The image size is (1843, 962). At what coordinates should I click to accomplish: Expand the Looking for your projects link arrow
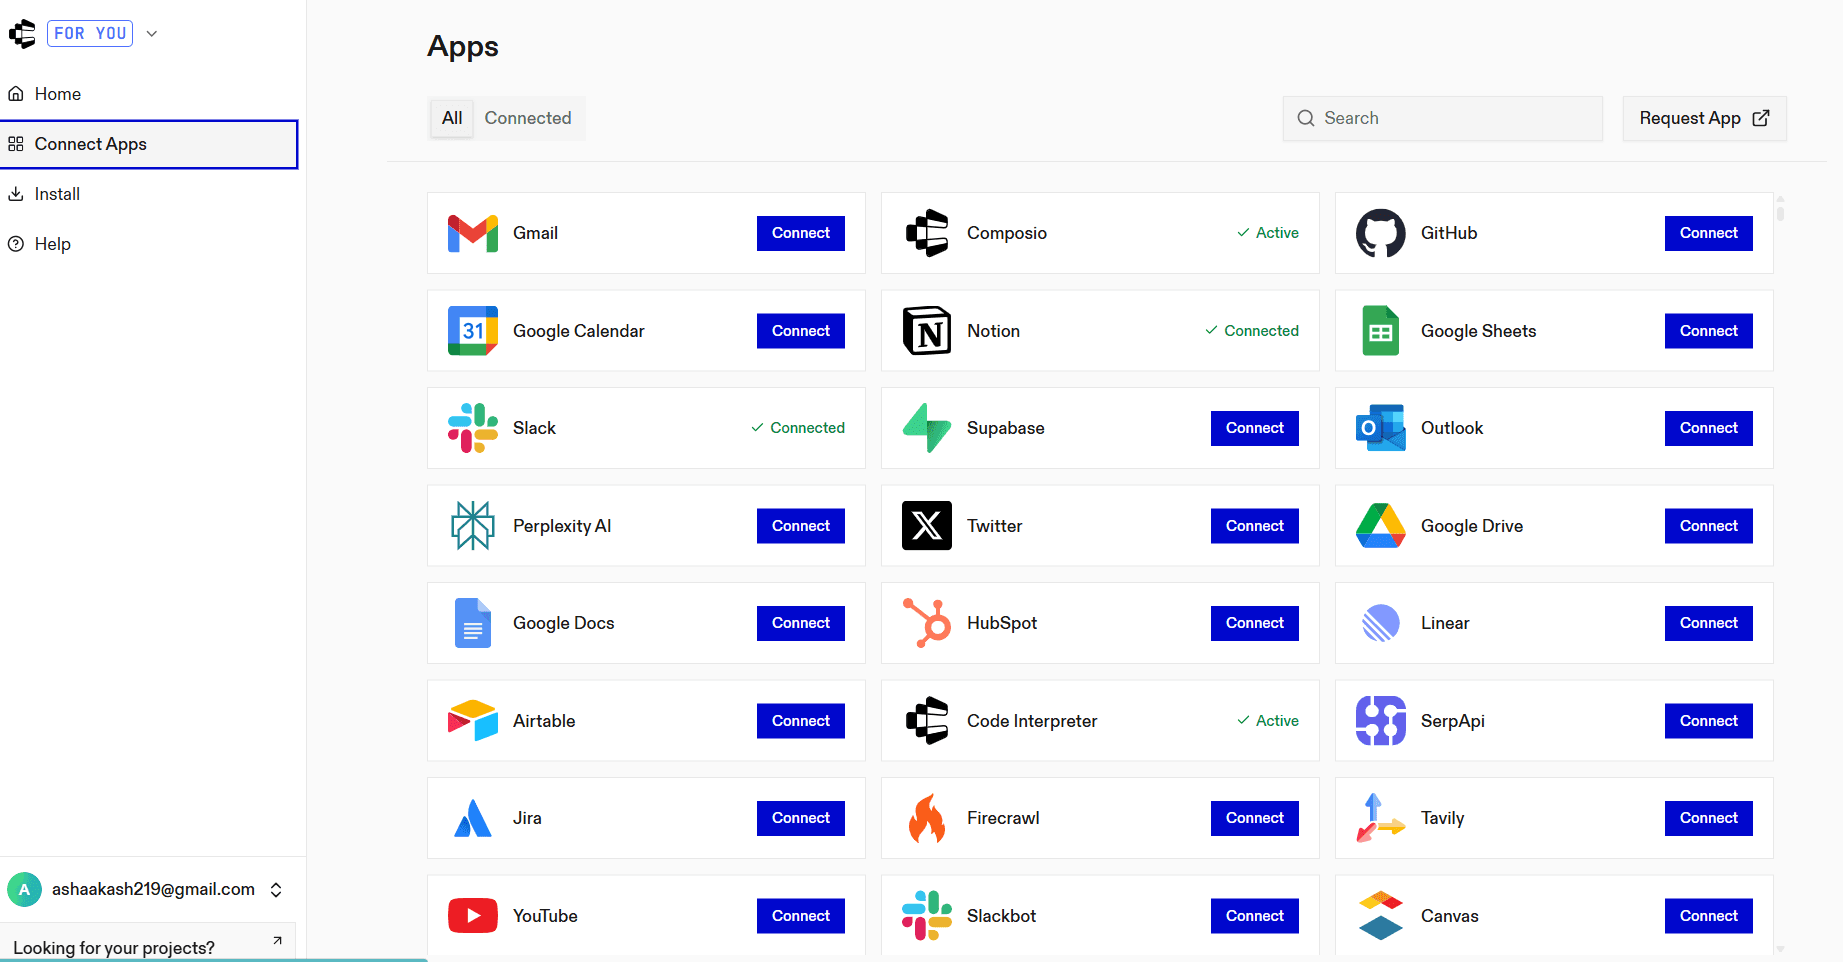[277, 940]
